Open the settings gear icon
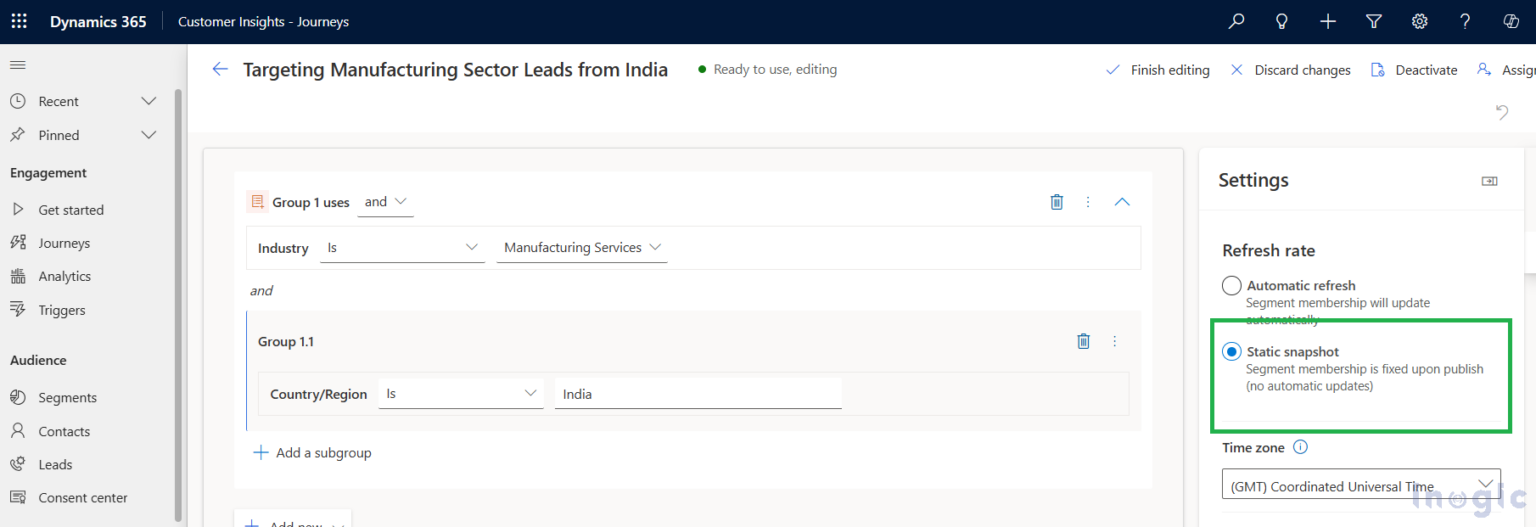 (1419, 21)
